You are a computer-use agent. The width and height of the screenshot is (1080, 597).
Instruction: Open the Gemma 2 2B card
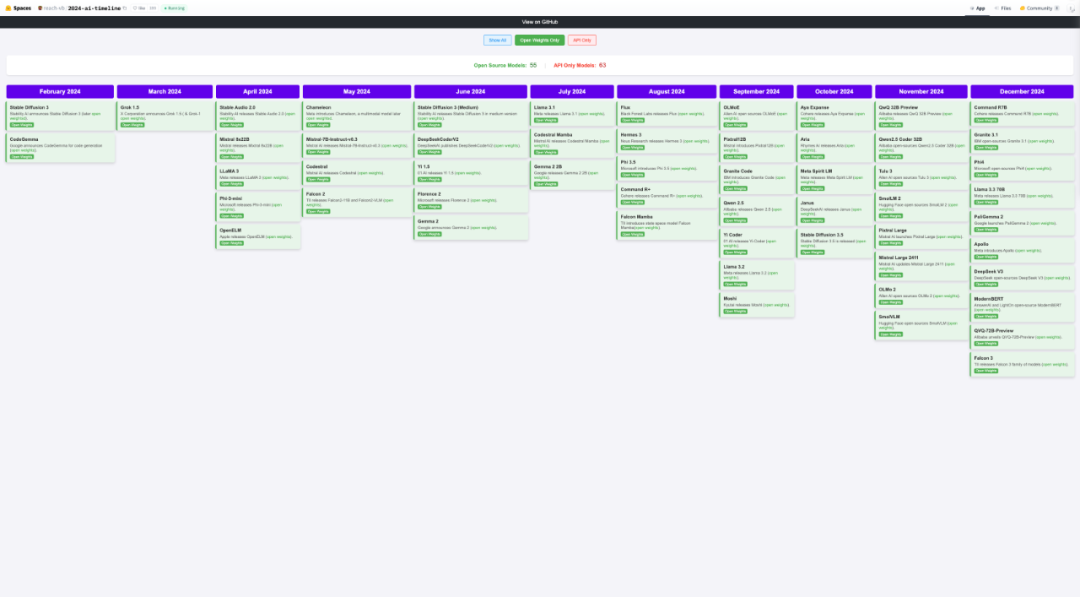coord(572,176)
